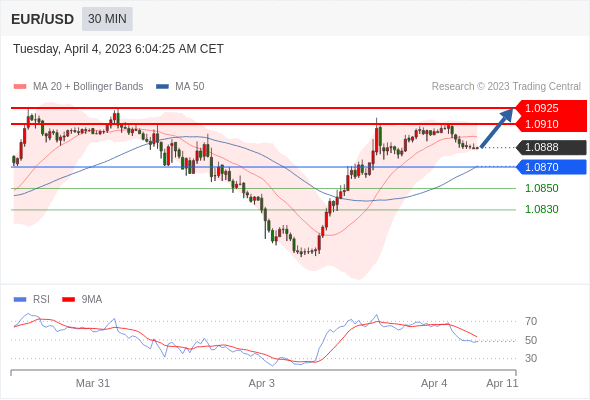Image resolution: width=590 pixels, height=400 pixels.
Task: Click the blue upward trend arrow
Action: click(497, 128)
